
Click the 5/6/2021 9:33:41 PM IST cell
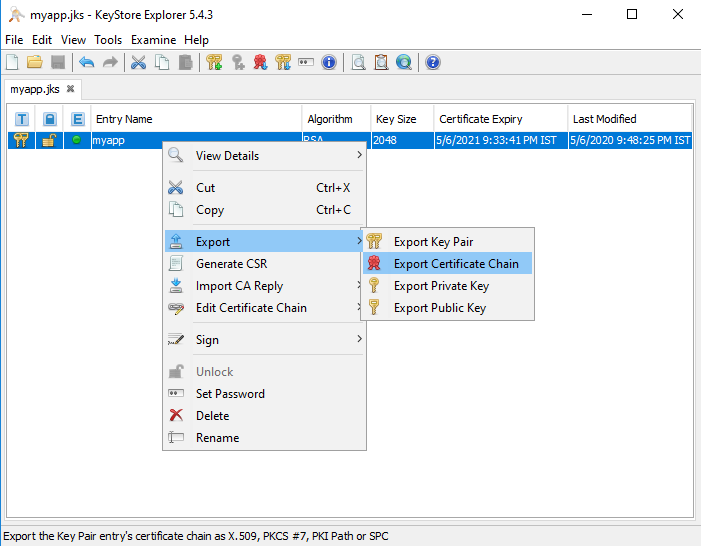(x=501, y=140)
